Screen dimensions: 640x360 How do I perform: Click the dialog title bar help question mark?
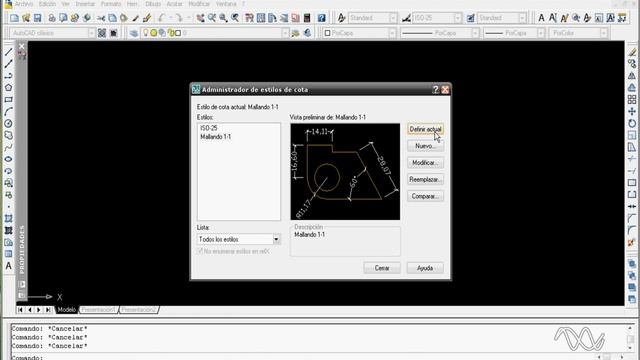click(436, 89)
